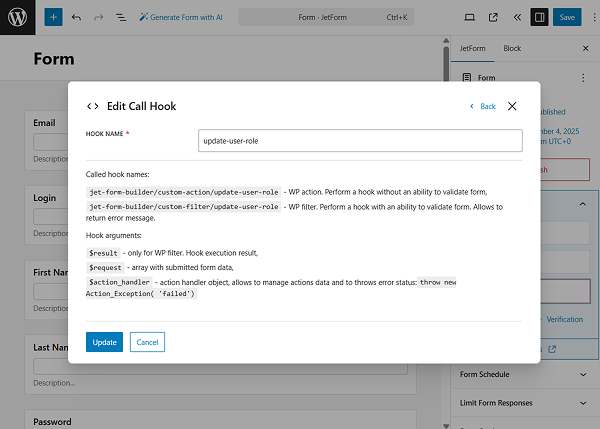Select the Password field block label
Viewport: 600px width, 429px height.
[52, 422]
